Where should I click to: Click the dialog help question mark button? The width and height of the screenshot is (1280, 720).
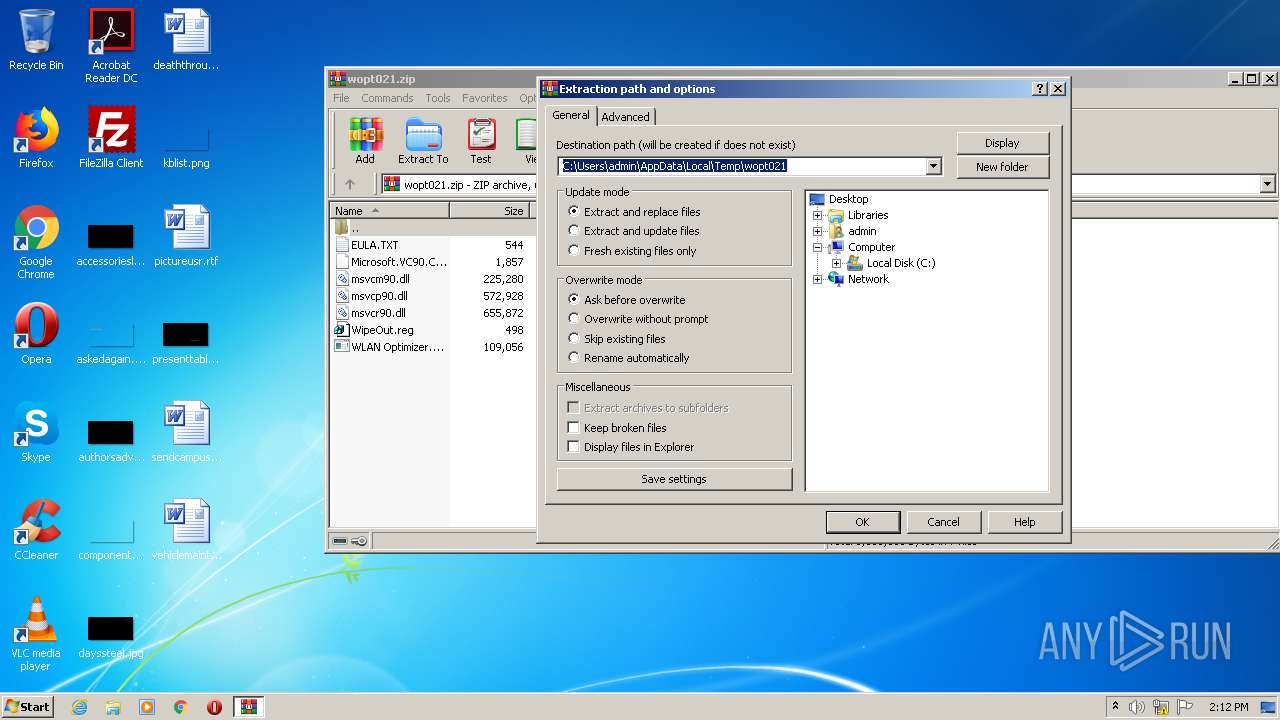1040,88
